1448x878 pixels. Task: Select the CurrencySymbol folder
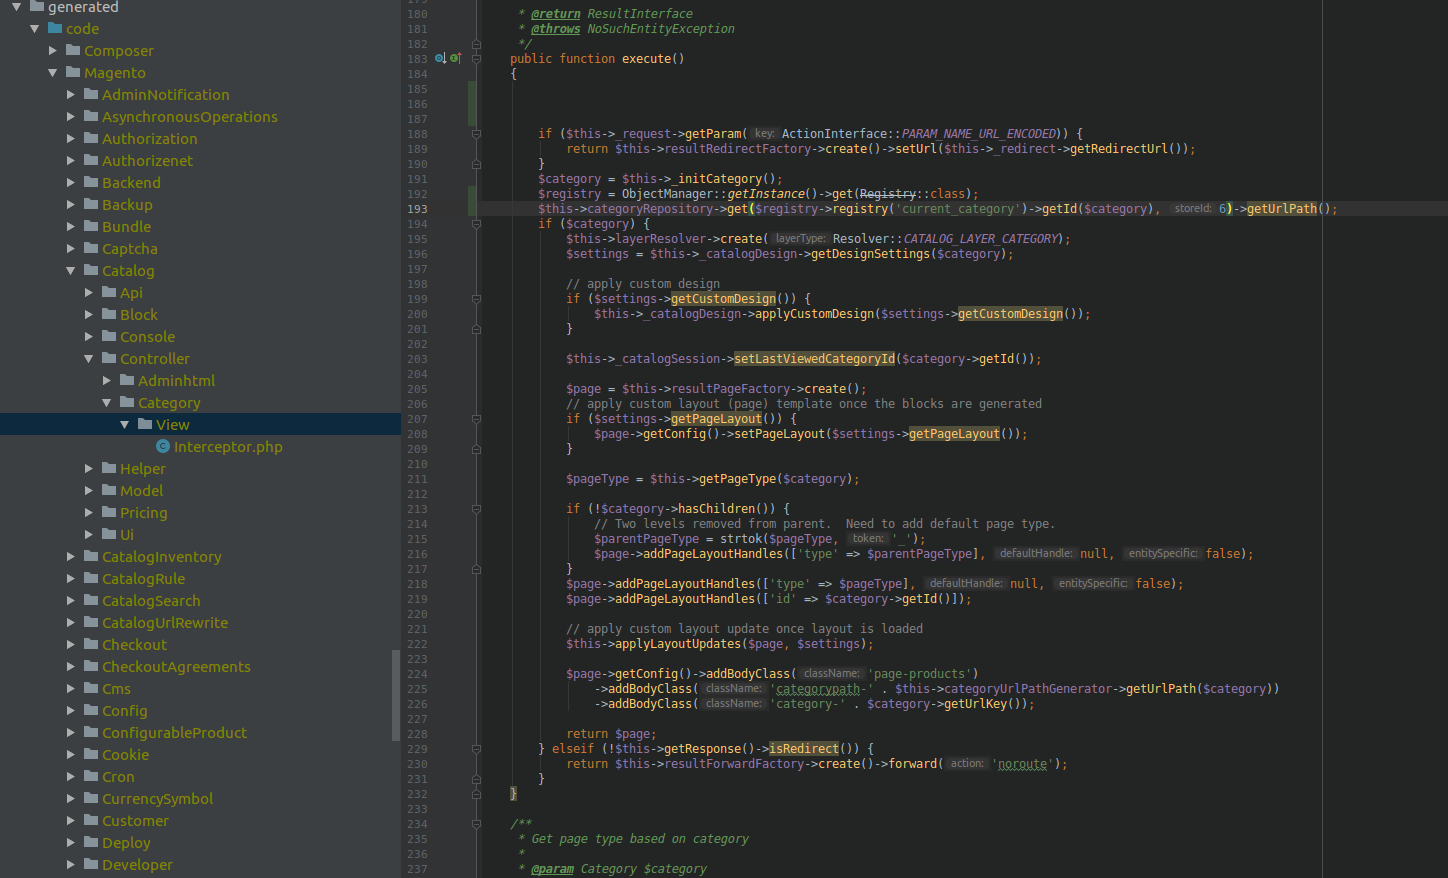click(157, 799)
